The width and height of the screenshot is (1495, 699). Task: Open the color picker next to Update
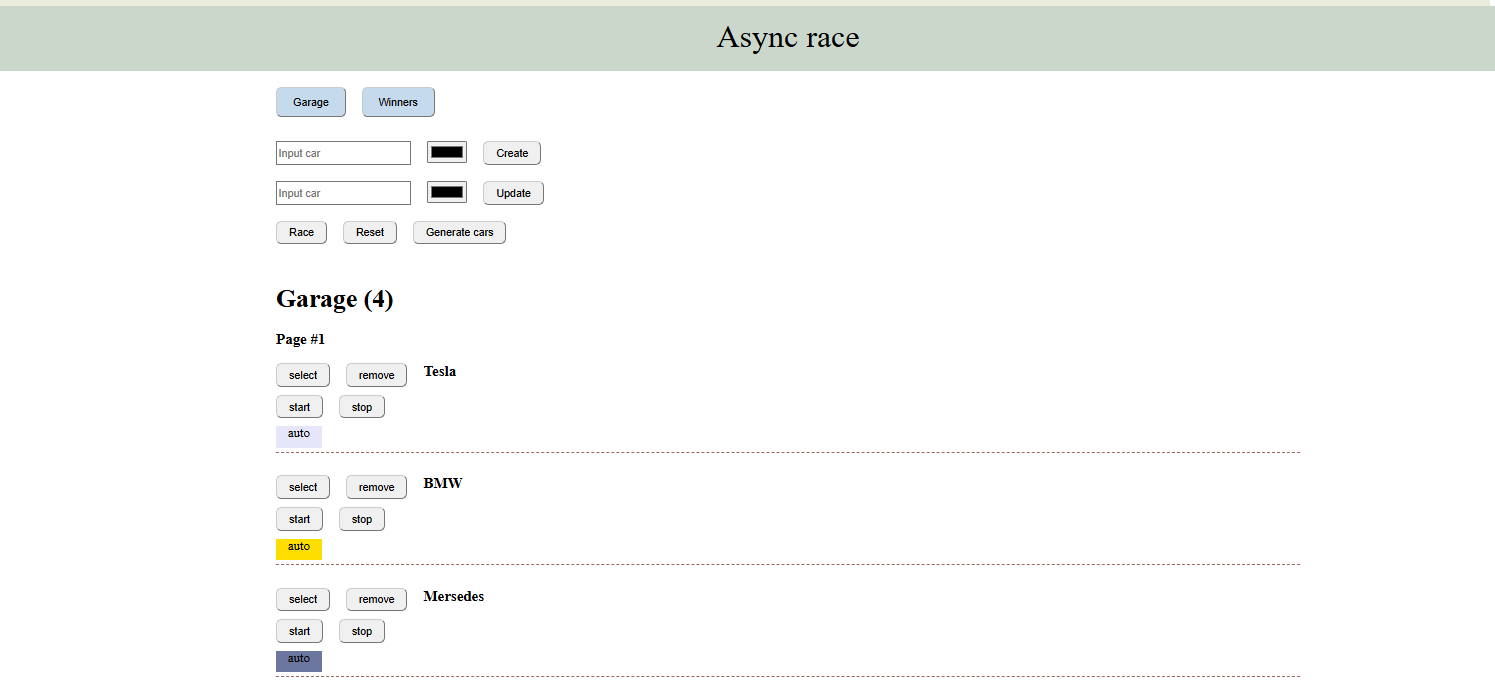[447, 192]
